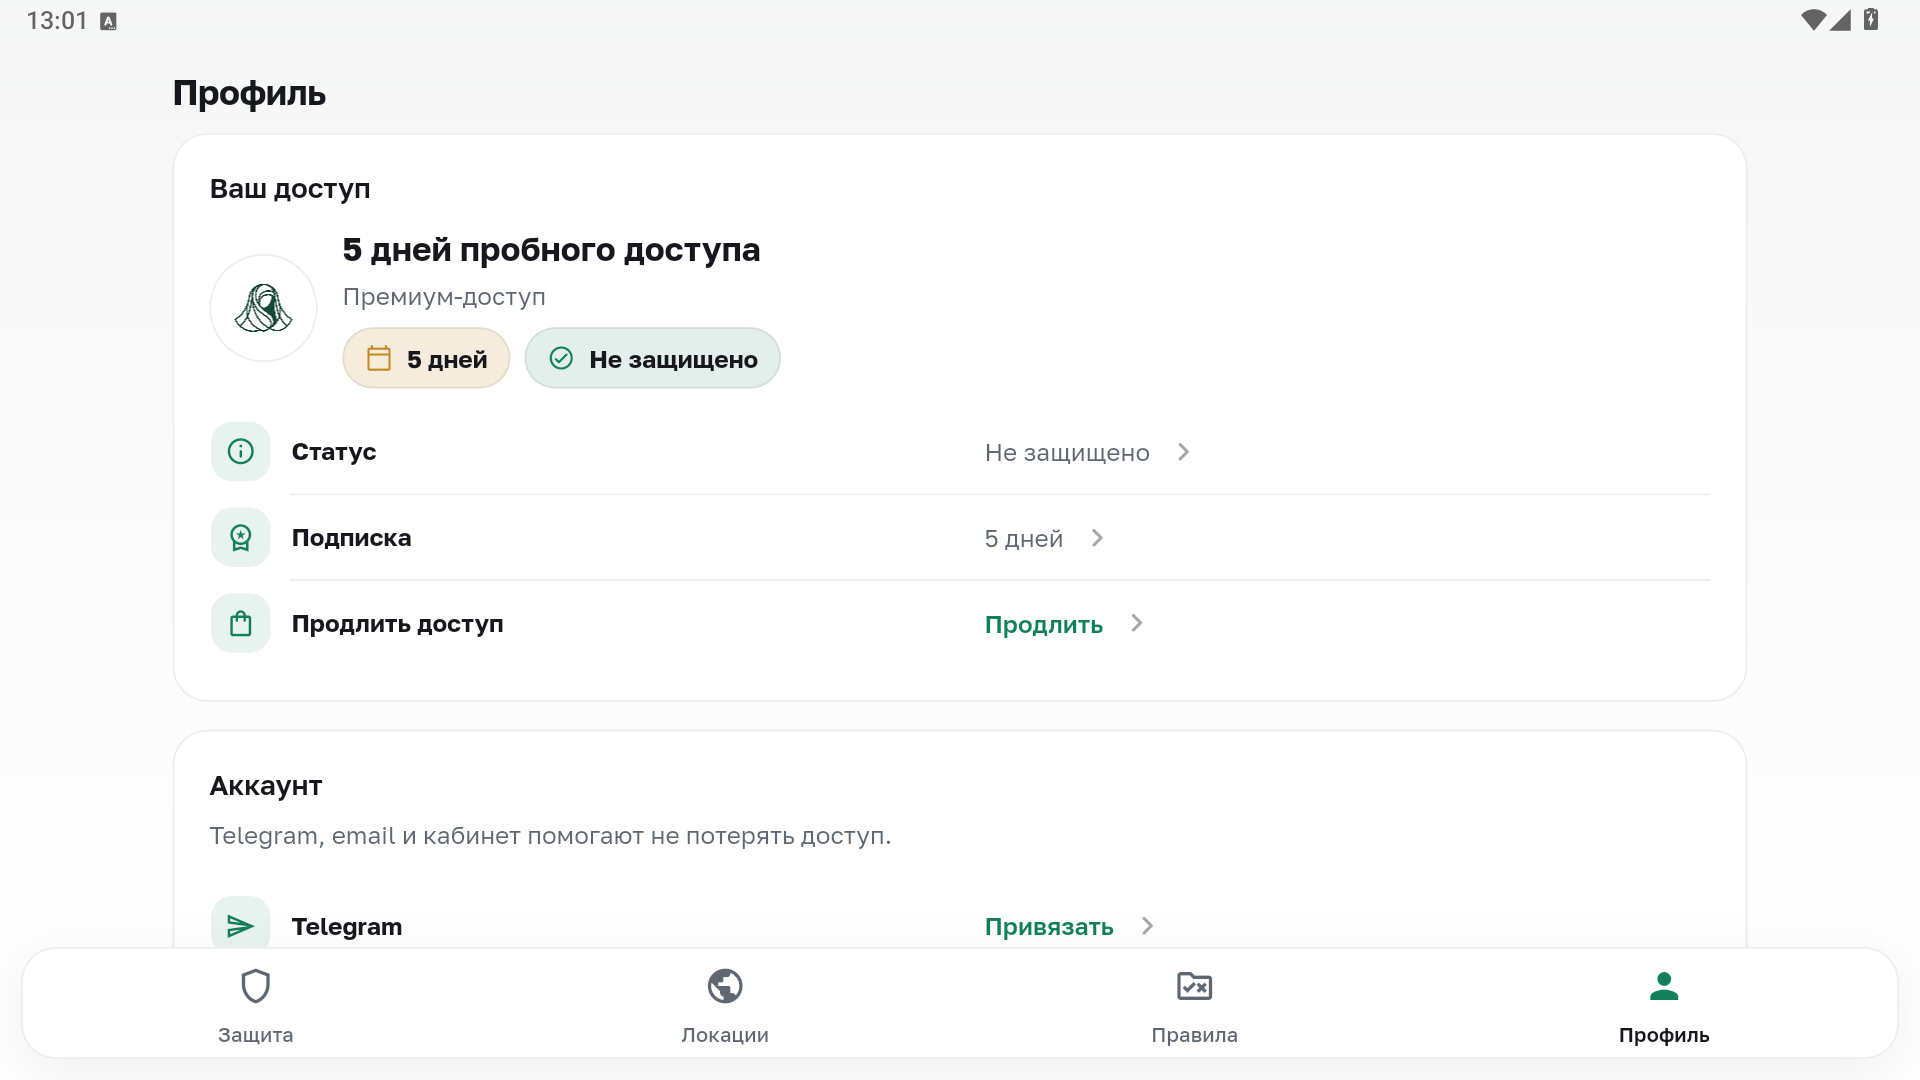Click the checkmark icon in Не защищено chip
Screen dimensions: 1920x1080
561,358
